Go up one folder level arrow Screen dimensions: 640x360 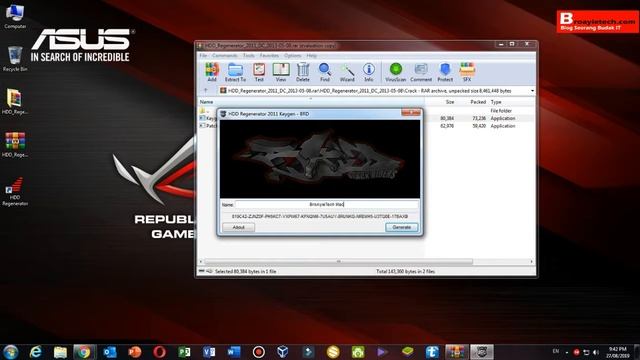point(206,90)
